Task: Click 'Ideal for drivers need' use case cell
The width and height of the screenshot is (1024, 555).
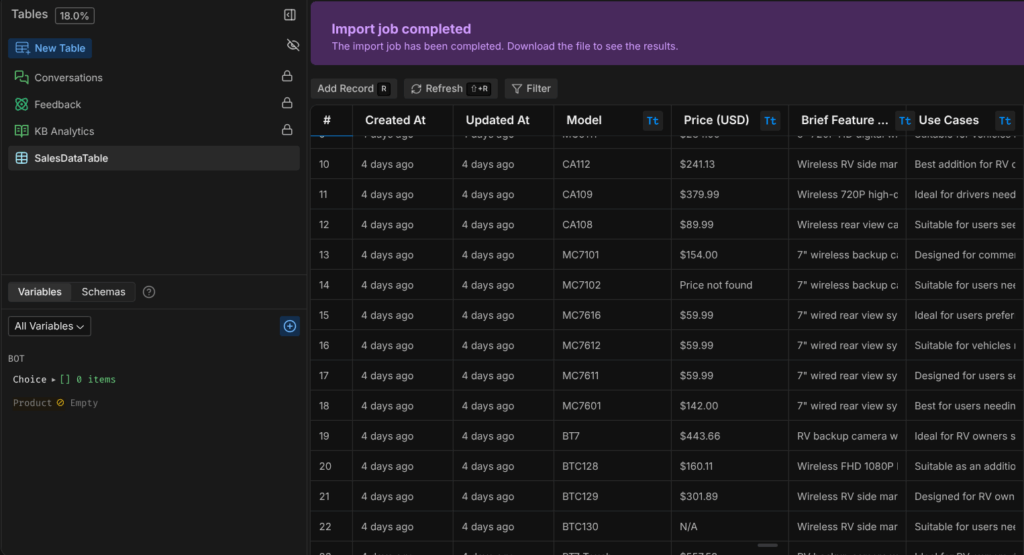Action: pyautogui.click(x=965, y=194)
